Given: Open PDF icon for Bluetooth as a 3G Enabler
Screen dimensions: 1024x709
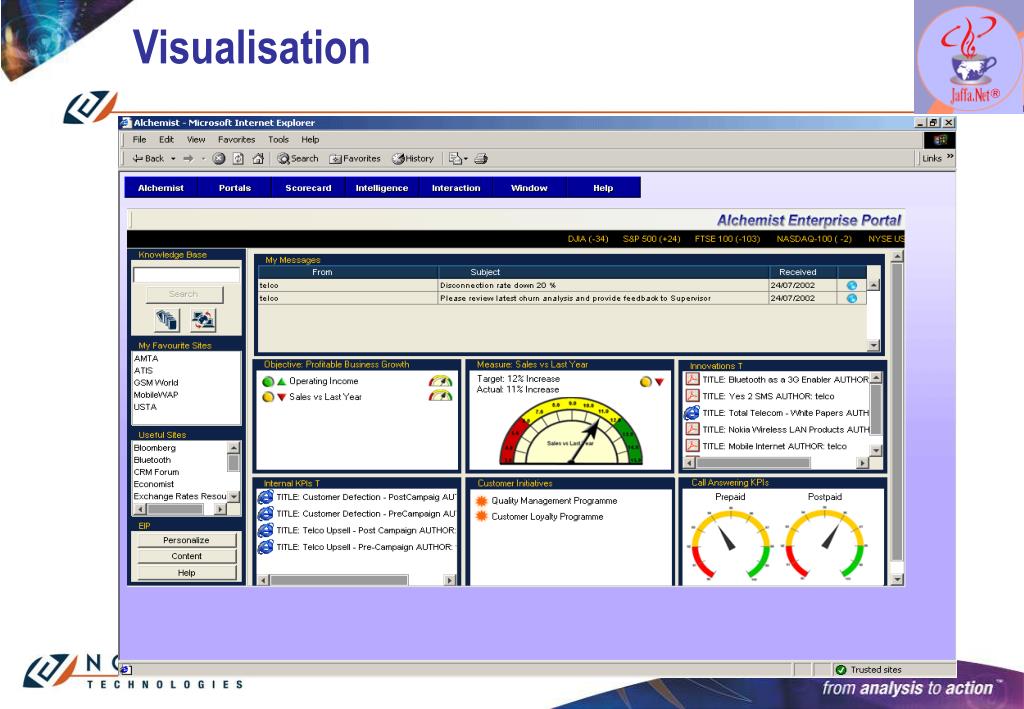Looking at the screenshot, I should (692, 379).
